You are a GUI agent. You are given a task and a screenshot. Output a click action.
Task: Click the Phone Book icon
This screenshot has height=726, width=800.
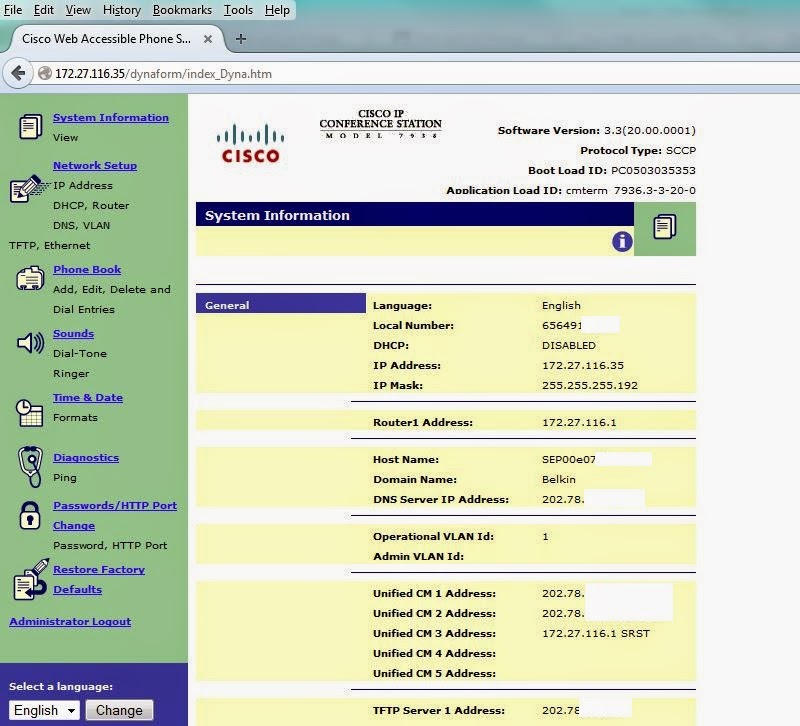click(30, 278)
